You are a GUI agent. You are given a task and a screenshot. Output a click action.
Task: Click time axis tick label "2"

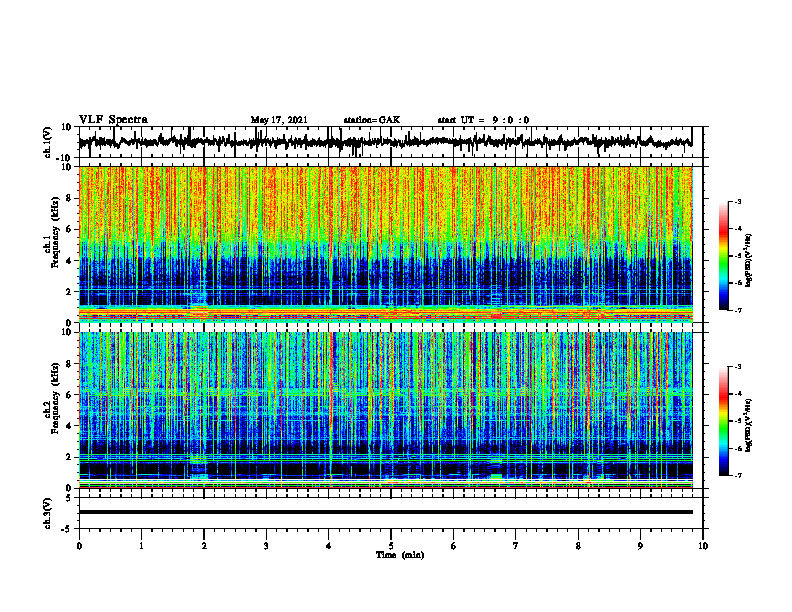204,546
